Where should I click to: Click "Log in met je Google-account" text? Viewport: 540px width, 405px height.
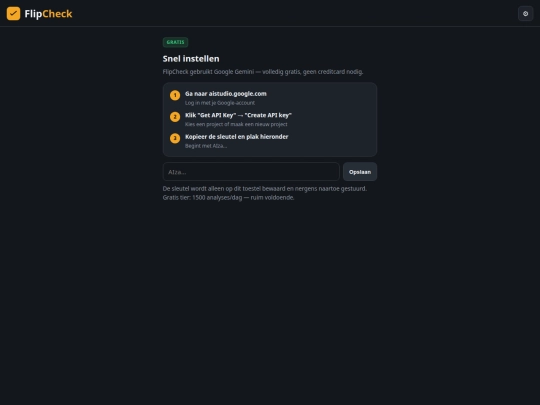[x=220, y=103]
